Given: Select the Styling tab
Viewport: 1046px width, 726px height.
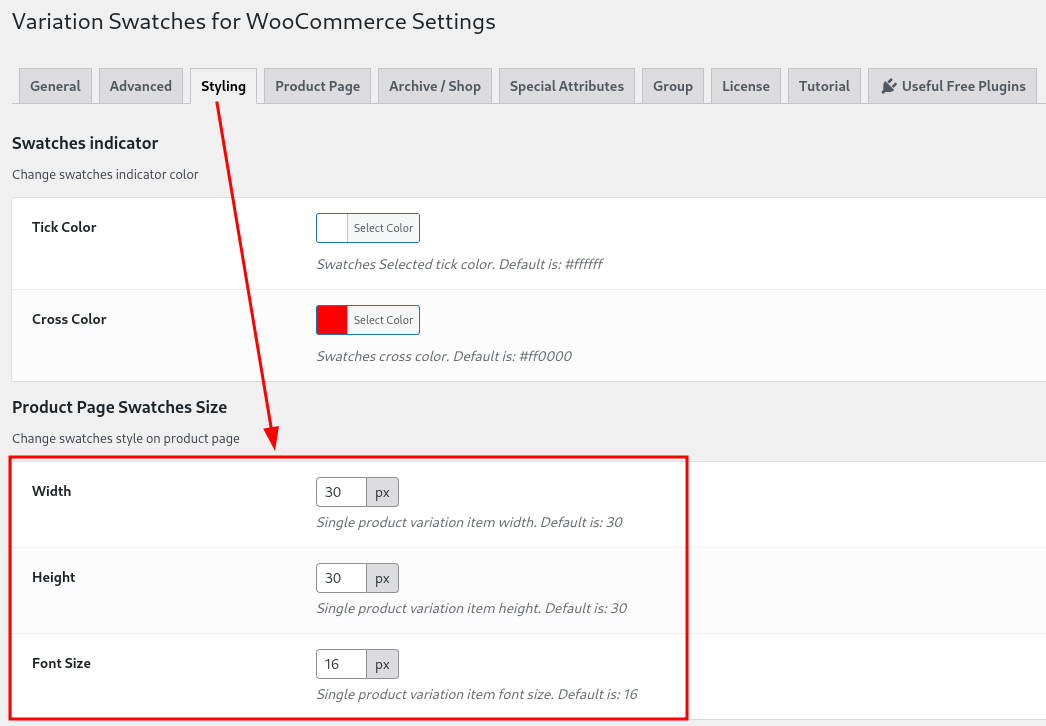Looking at the screenshot, I should [x=223, y=86].
